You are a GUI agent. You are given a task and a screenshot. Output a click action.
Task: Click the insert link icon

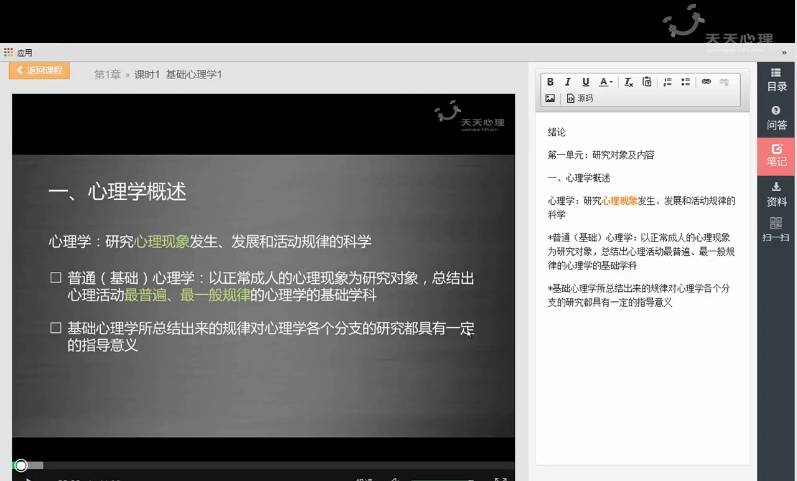pyautogui.click(x=706, y=82)
